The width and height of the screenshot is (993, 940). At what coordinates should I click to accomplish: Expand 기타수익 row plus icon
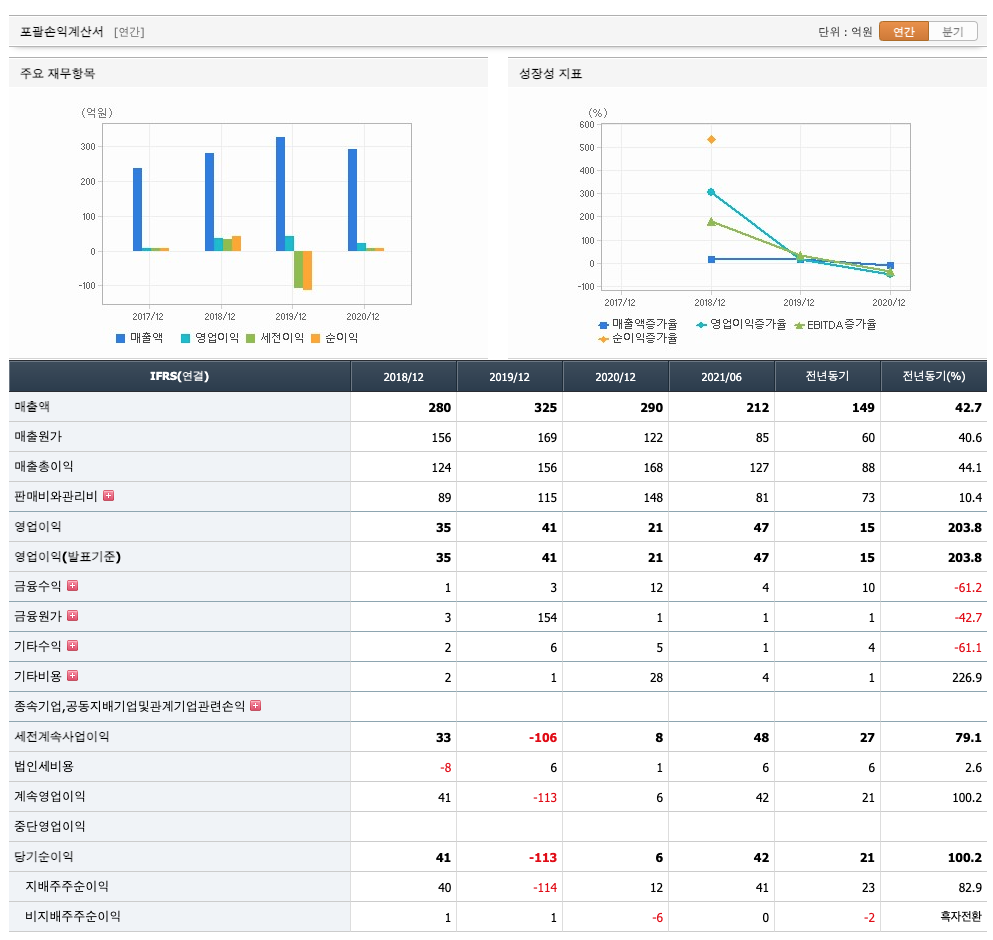click(73, 645)
